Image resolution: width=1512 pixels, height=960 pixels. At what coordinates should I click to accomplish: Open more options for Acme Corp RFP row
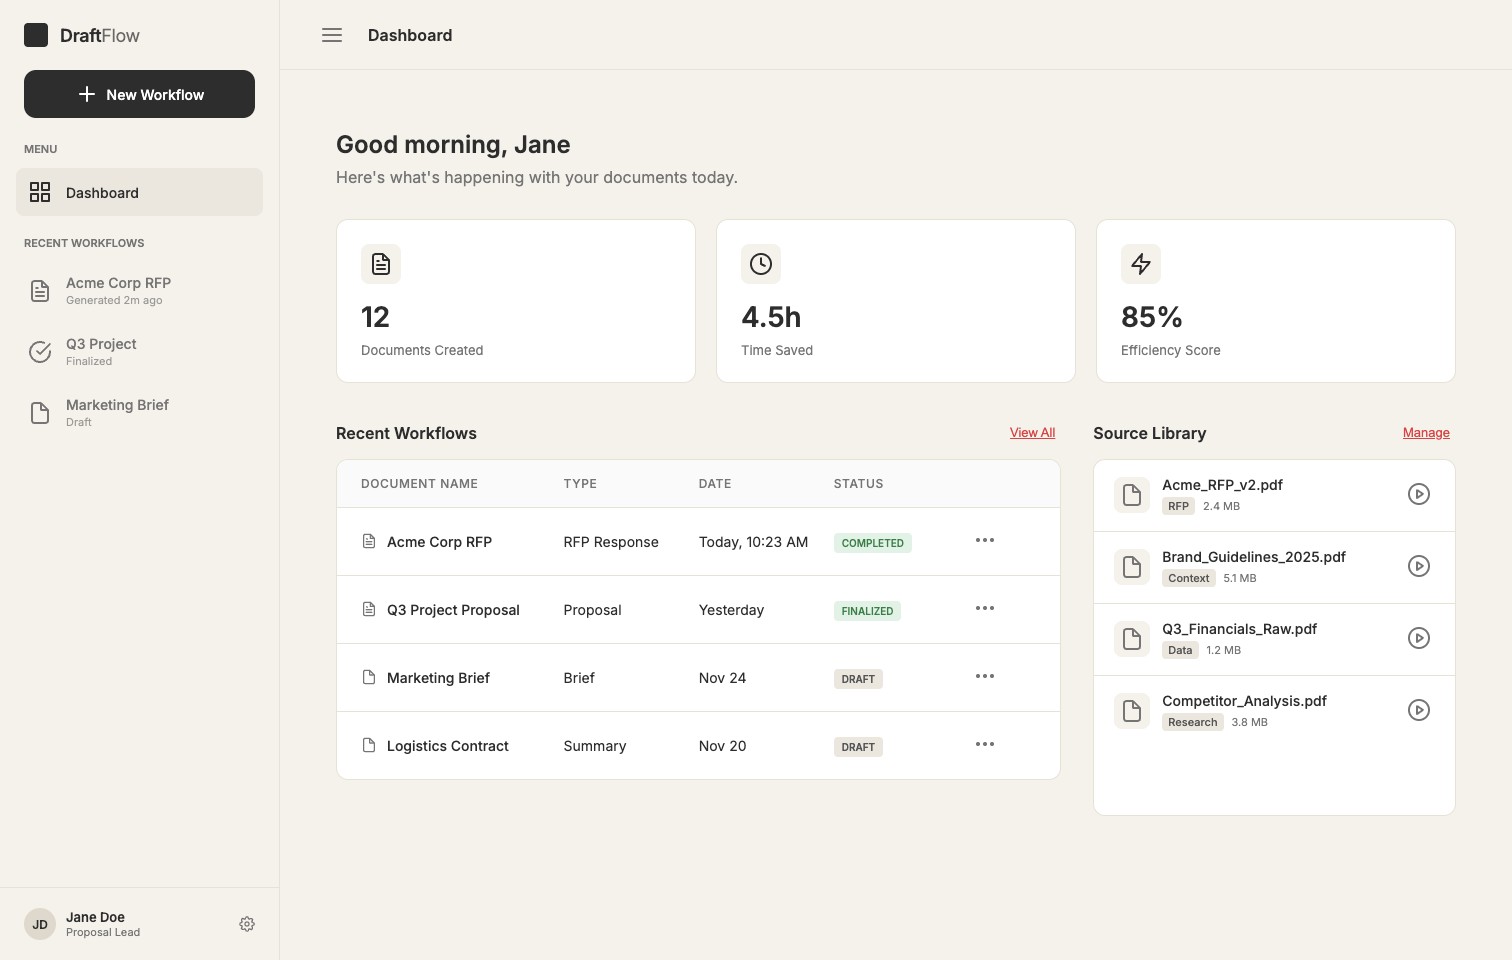[985, 540]
